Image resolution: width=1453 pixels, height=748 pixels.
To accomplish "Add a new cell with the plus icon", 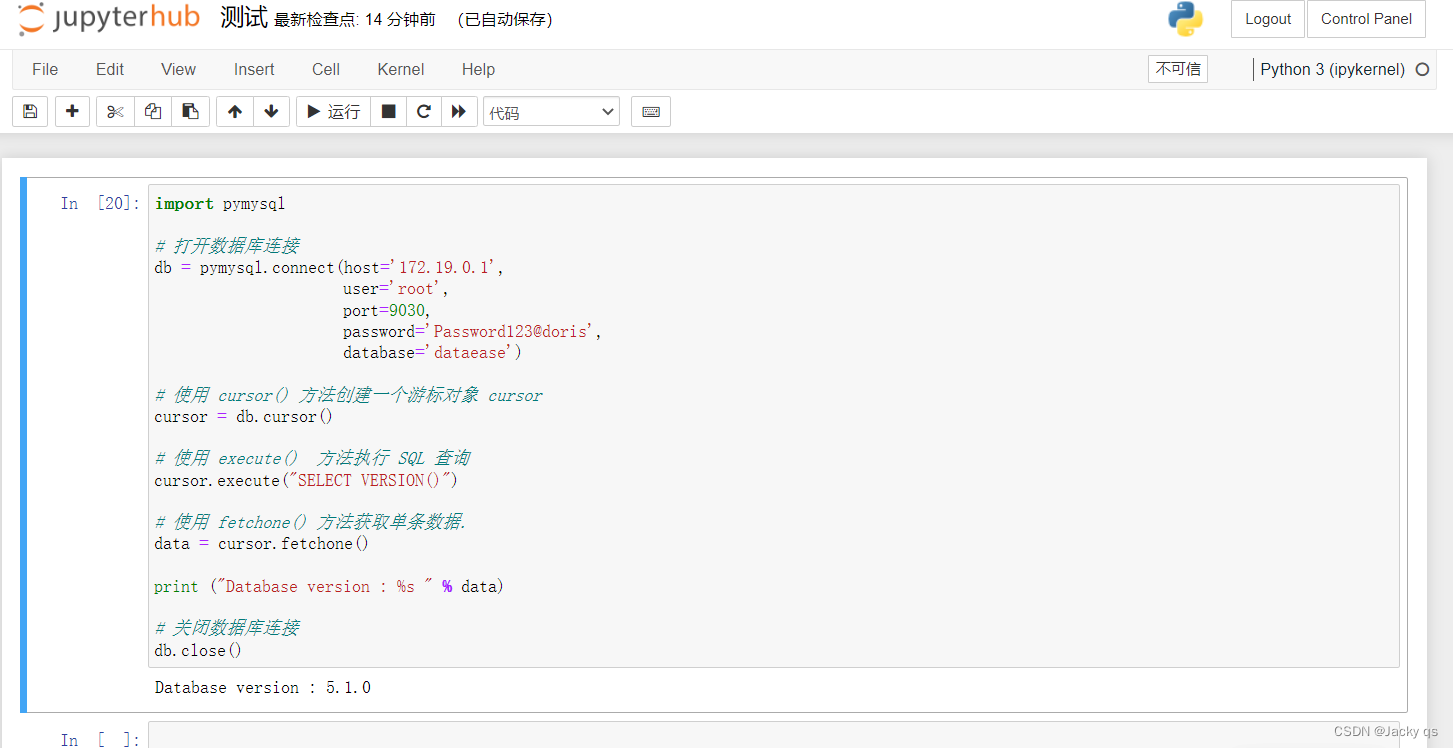I will click(71, 111).
